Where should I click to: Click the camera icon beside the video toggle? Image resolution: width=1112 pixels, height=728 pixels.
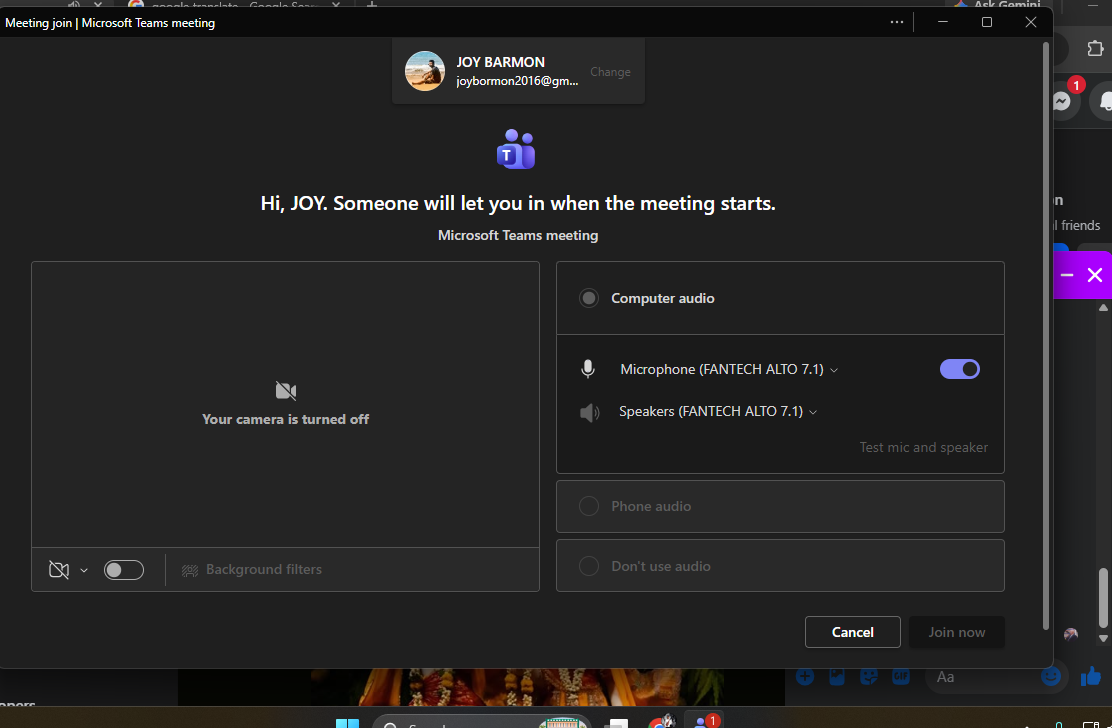59,570
